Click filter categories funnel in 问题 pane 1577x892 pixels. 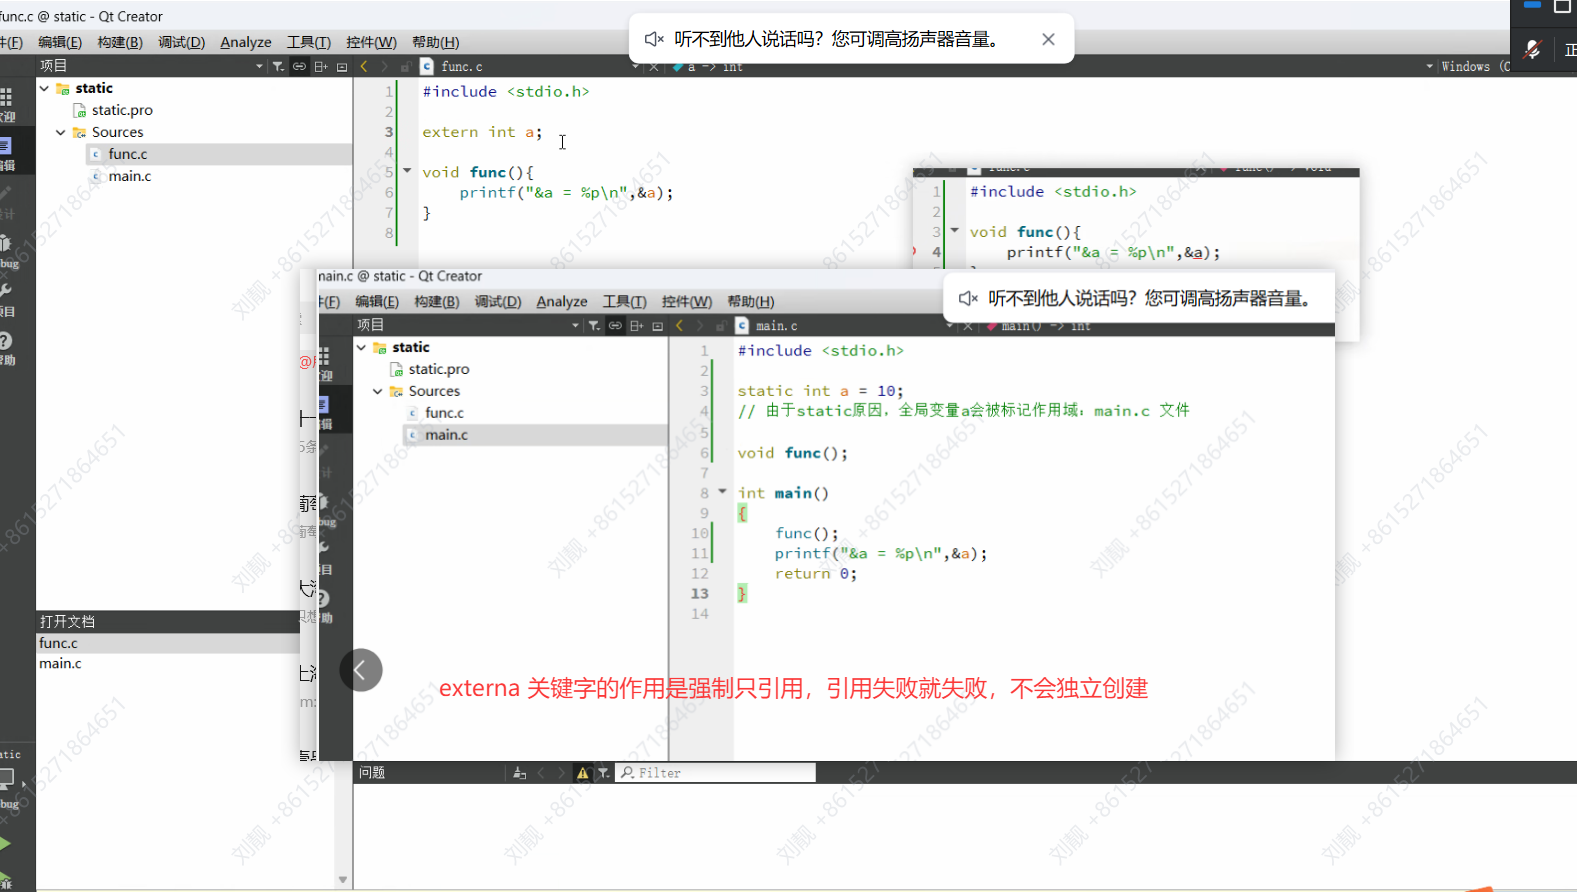(604, 773)
